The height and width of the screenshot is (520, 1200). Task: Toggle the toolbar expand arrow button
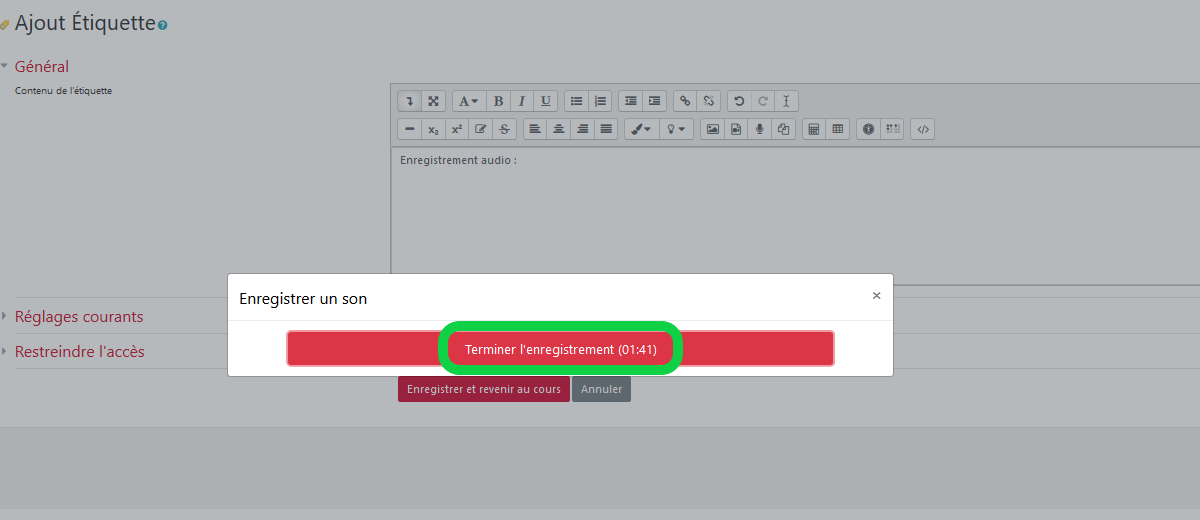(409, 101)
